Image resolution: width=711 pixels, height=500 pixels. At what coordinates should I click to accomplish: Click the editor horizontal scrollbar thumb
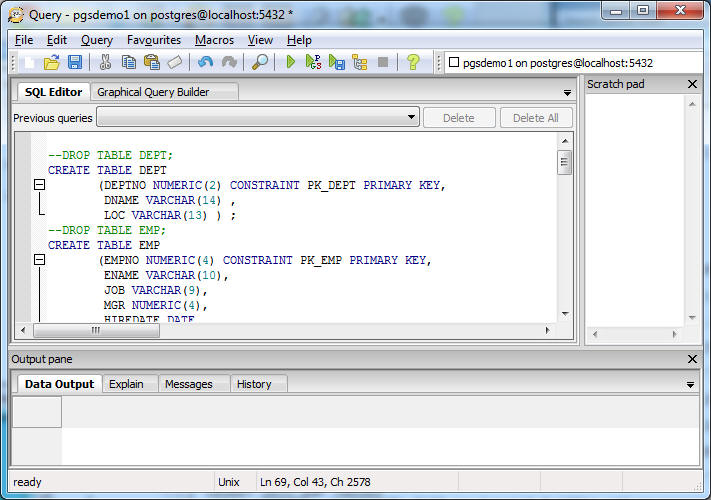click(x=96, y=330)
